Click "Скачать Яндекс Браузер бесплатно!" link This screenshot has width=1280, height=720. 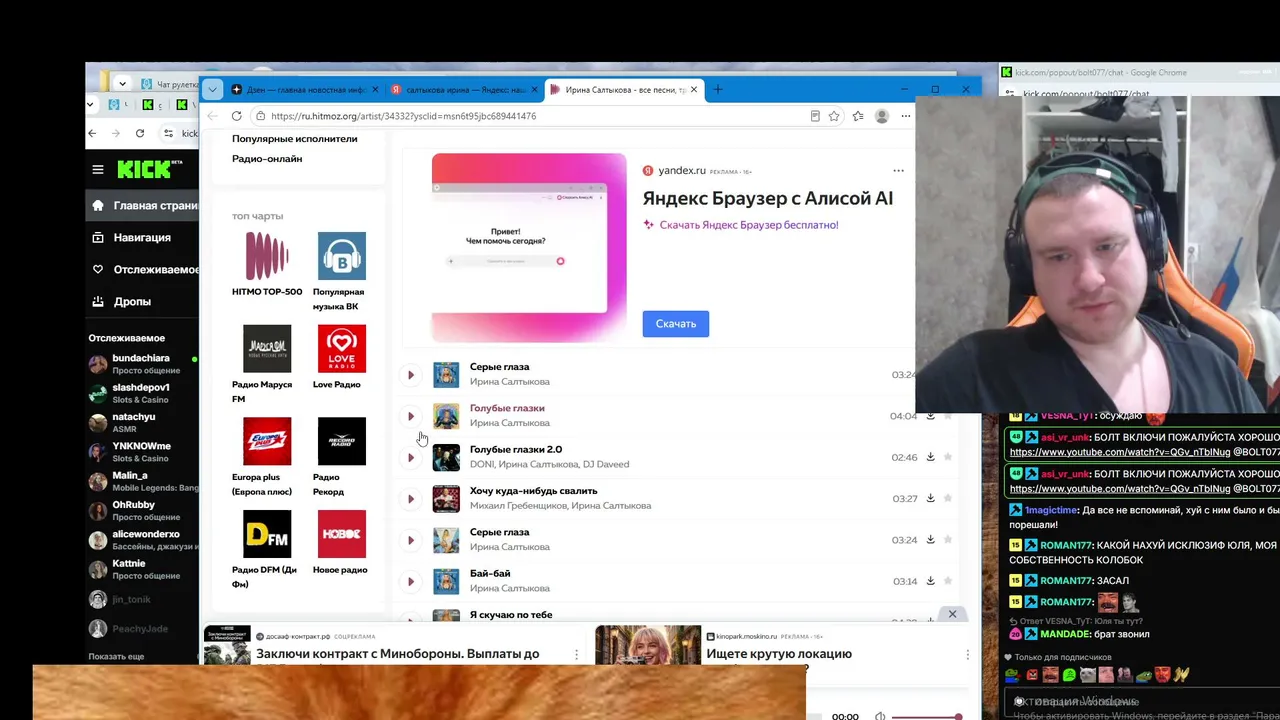point(749,225)
